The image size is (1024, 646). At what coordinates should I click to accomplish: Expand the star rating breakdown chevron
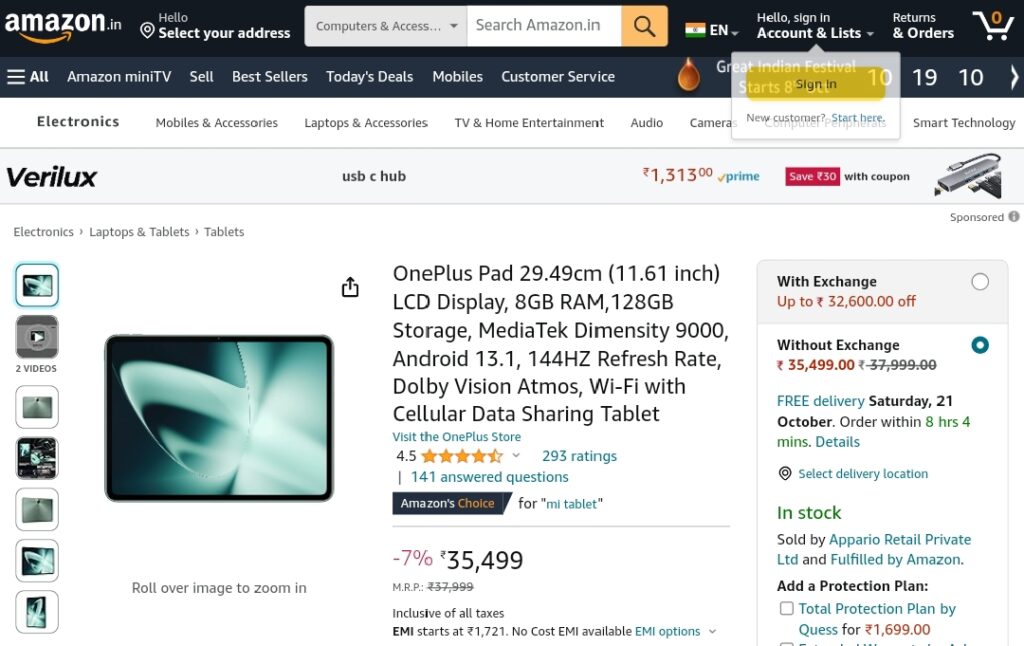[516, 455]
